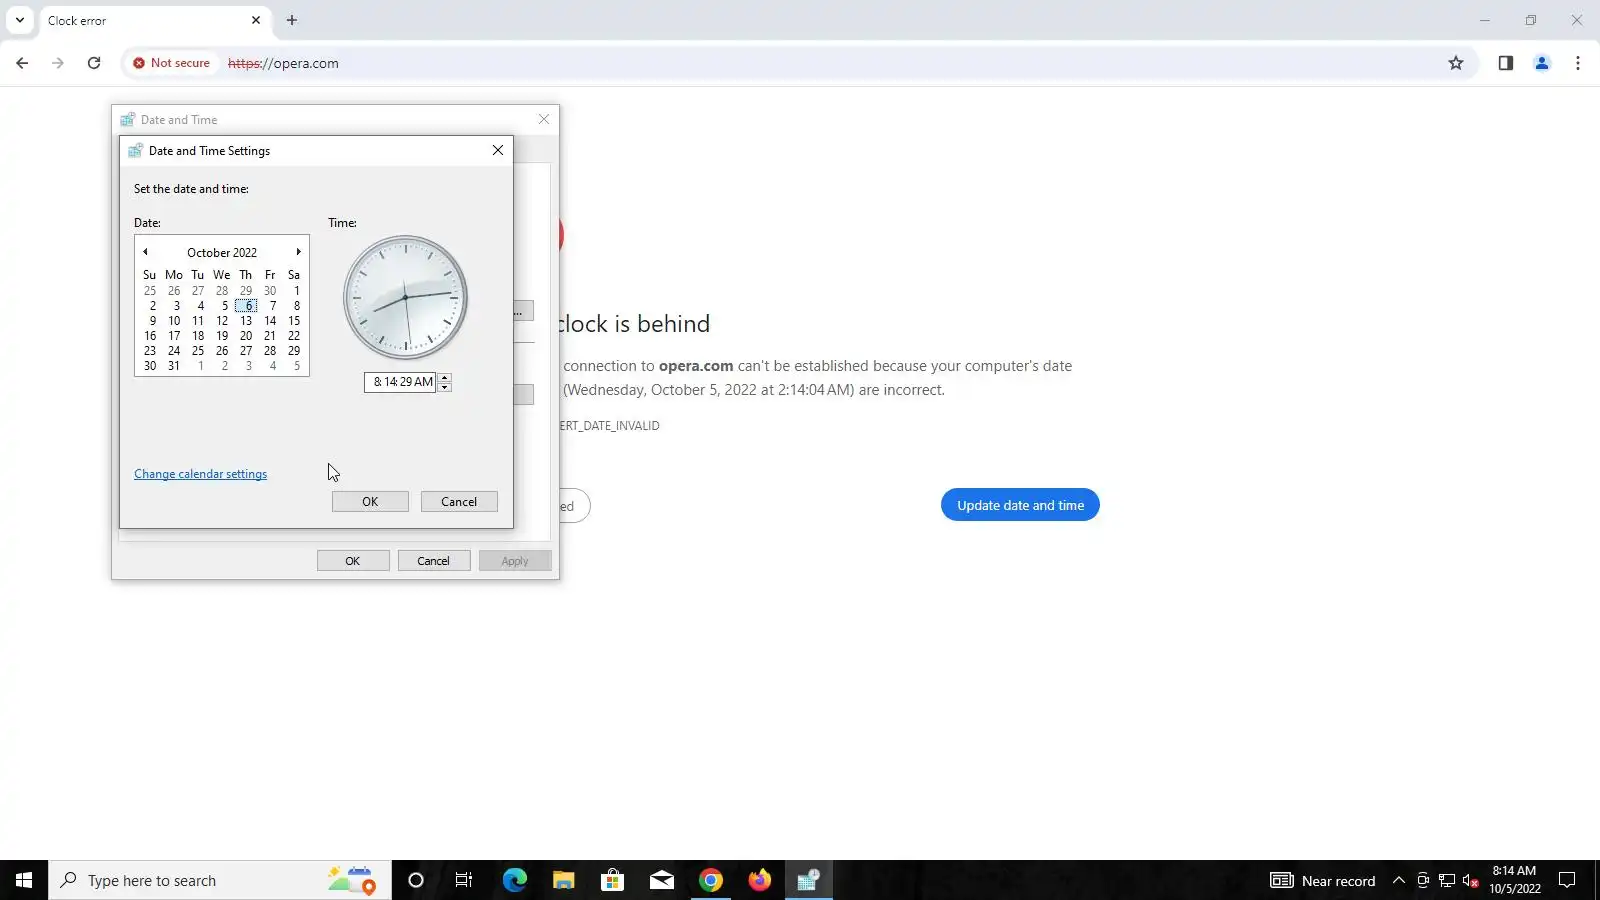Click the Update date and time button
1600x900 pixels.
click(1020, 505)
